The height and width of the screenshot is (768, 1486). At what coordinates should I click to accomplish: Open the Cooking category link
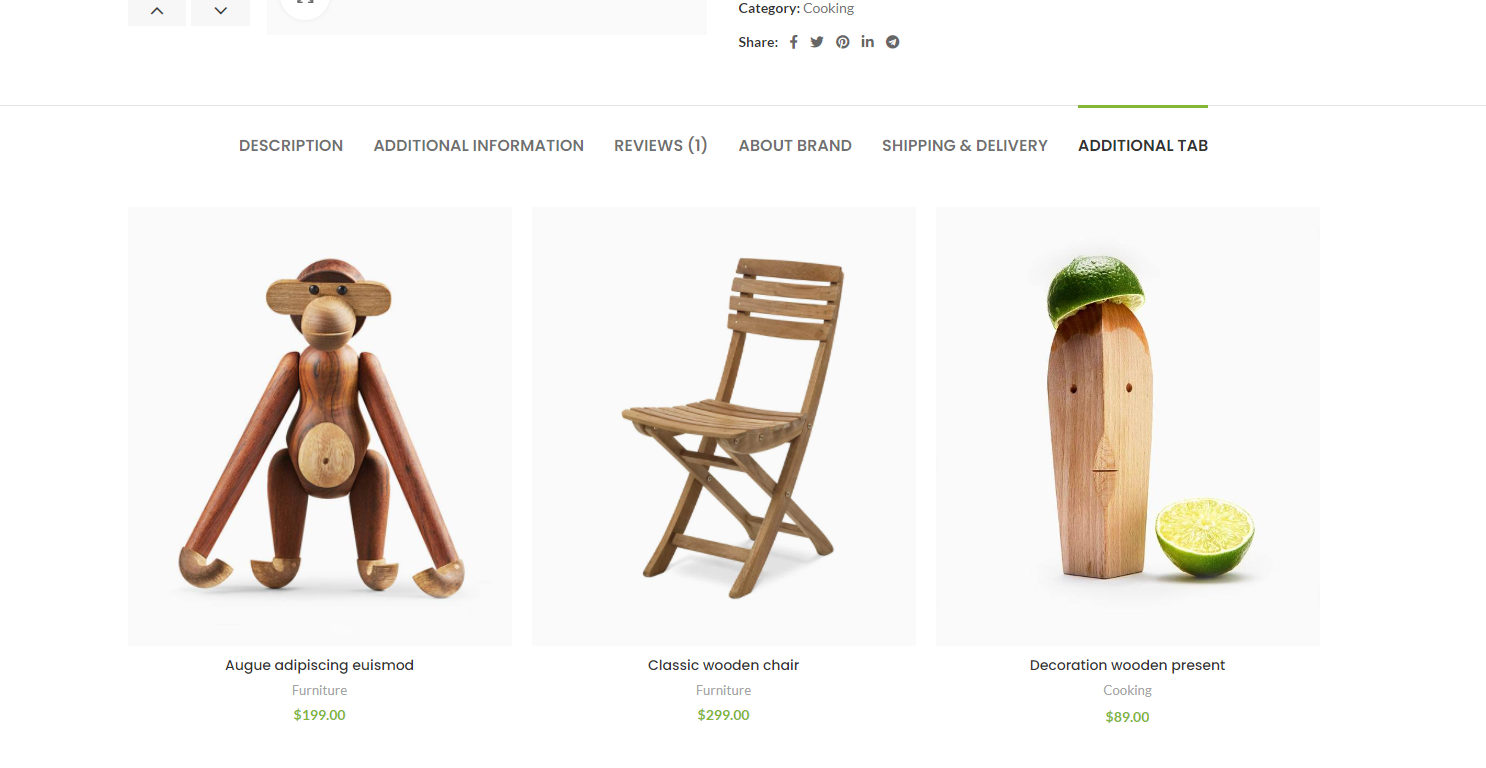click(x=828, y=9)
